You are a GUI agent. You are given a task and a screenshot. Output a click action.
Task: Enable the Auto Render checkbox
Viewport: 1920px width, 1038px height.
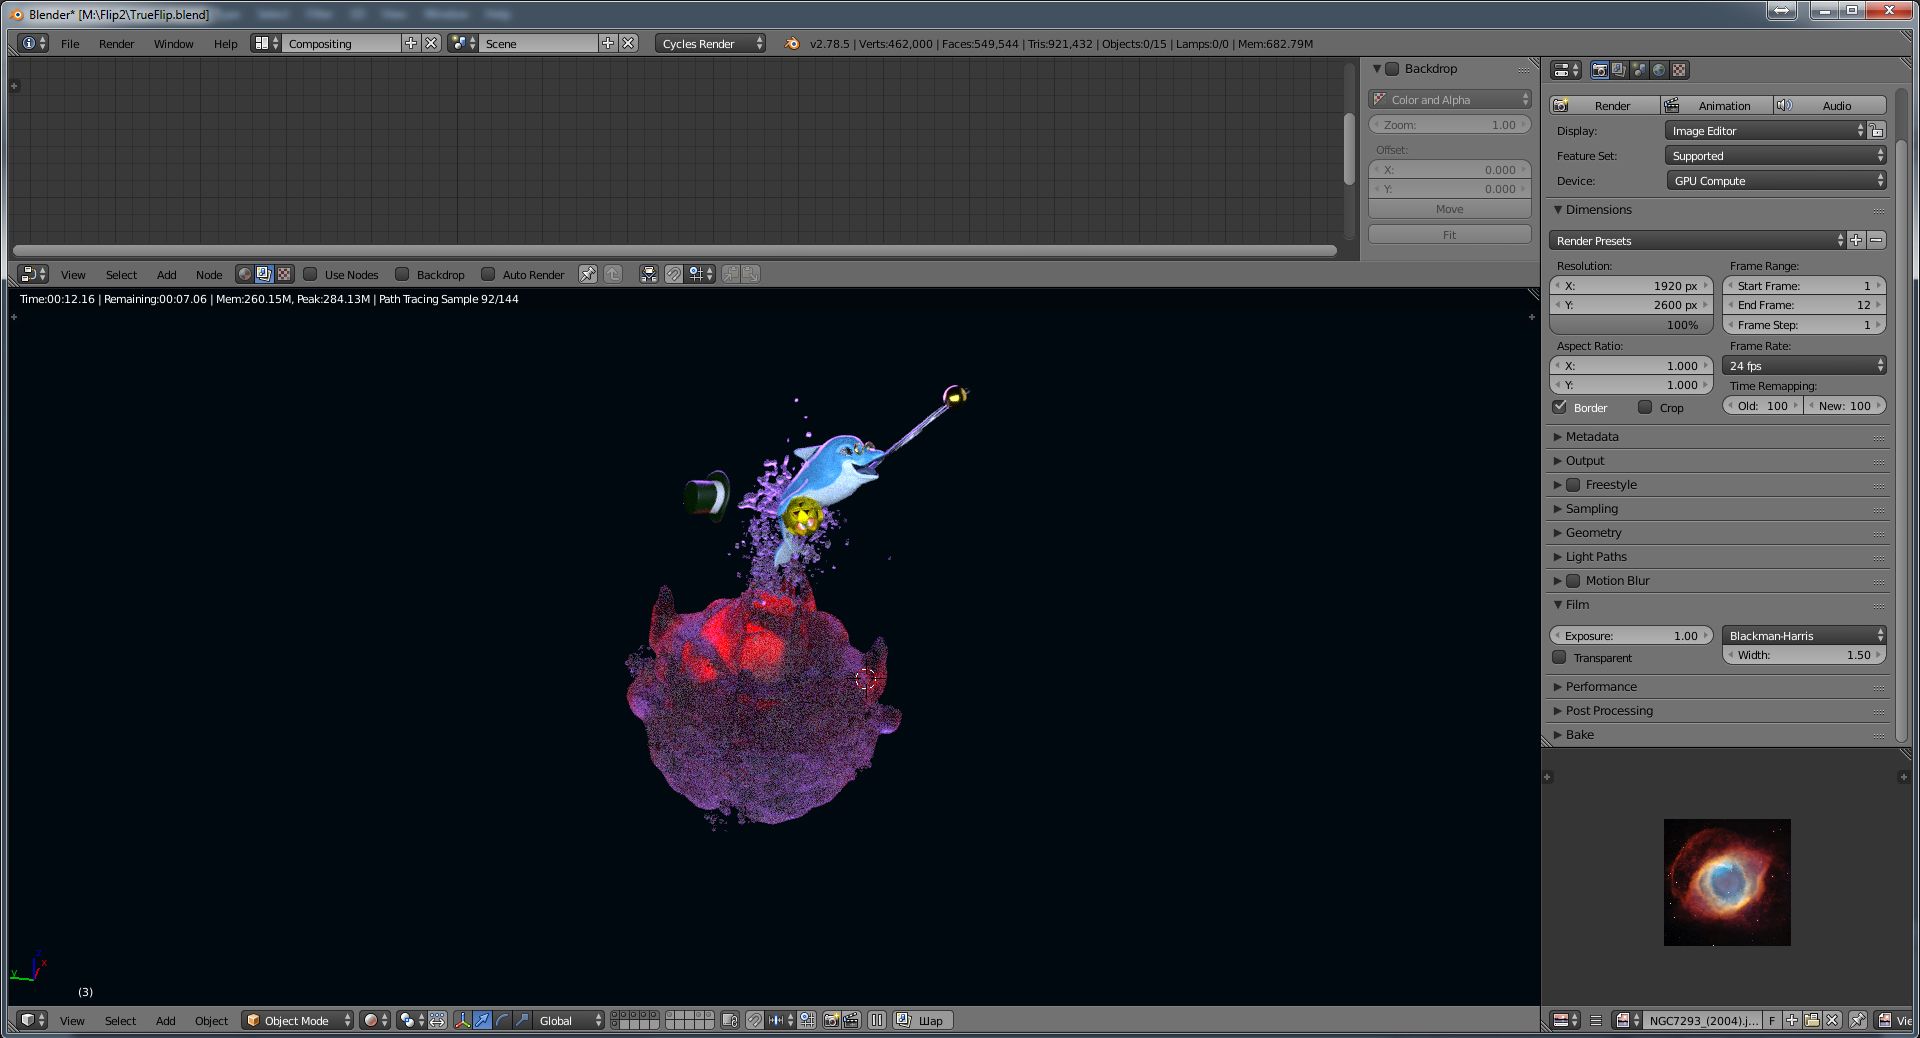pyautogui.click(x=488, y=274)
